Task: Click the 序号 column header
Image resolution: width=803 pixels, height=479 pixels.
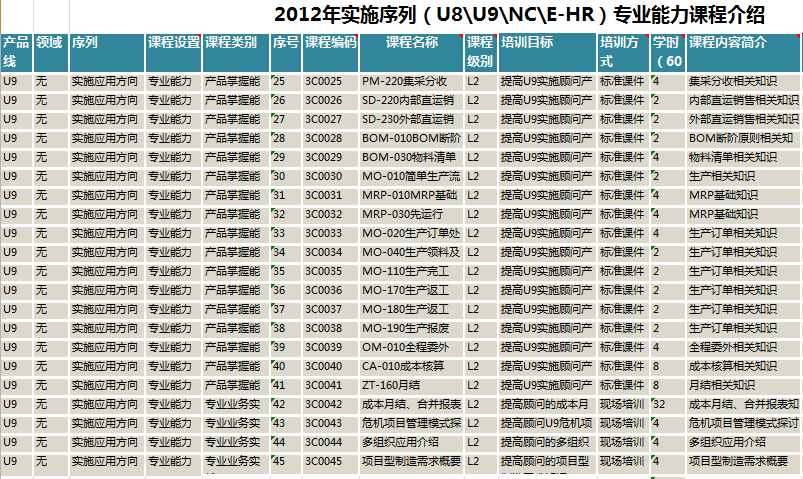Action: coord(286,52)
